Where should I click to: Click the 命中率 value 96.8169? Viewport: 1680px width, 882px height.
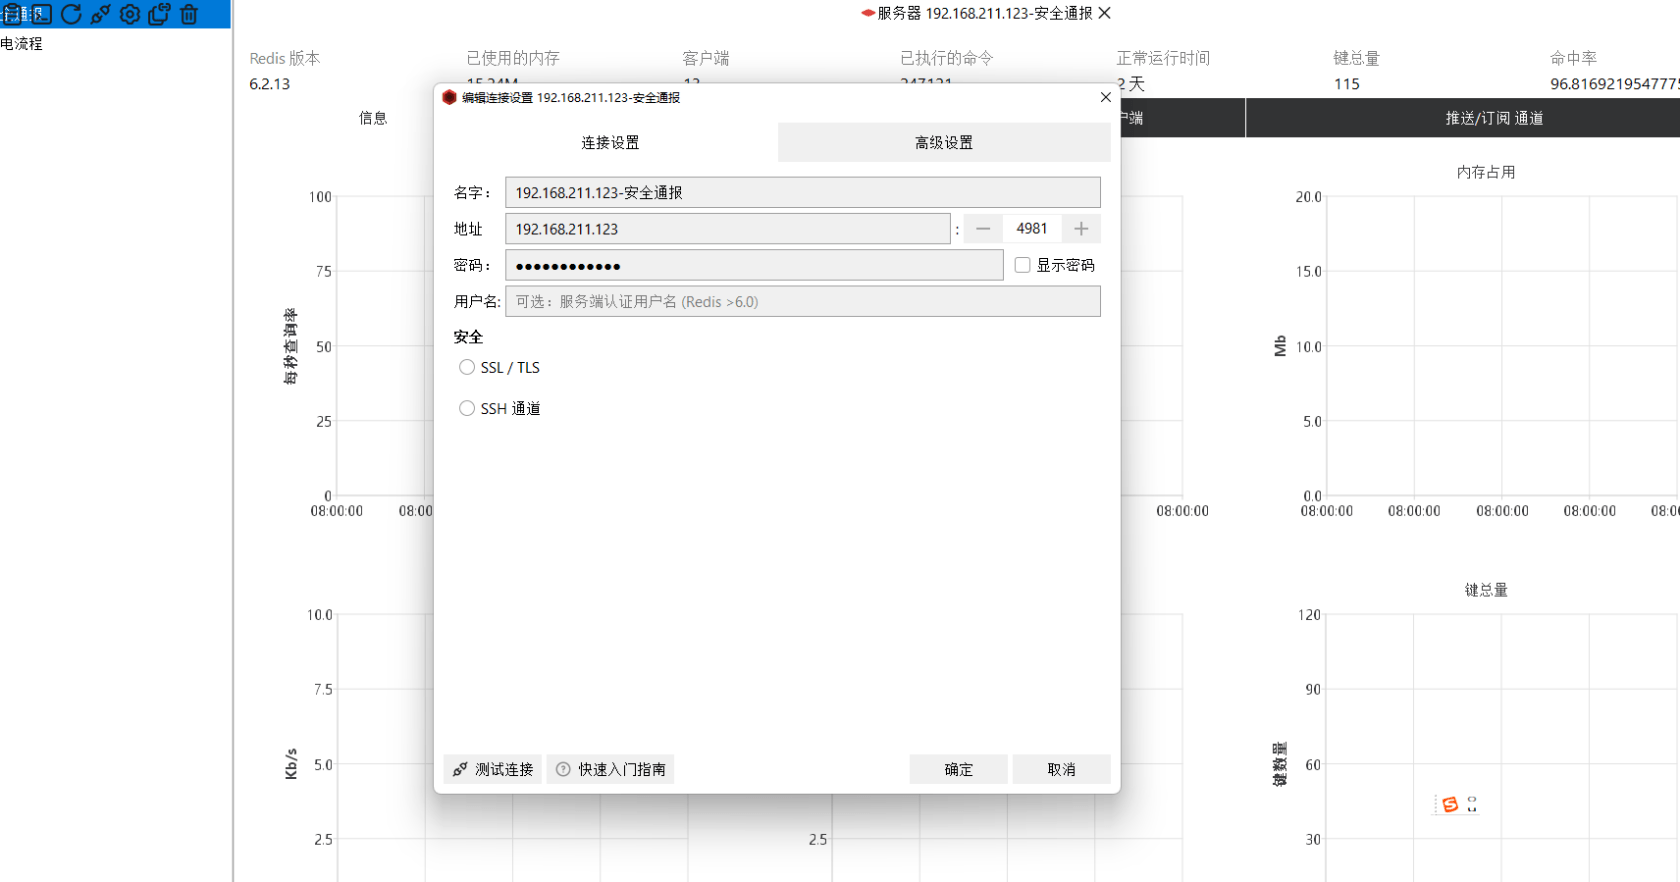click(1614, 84)
